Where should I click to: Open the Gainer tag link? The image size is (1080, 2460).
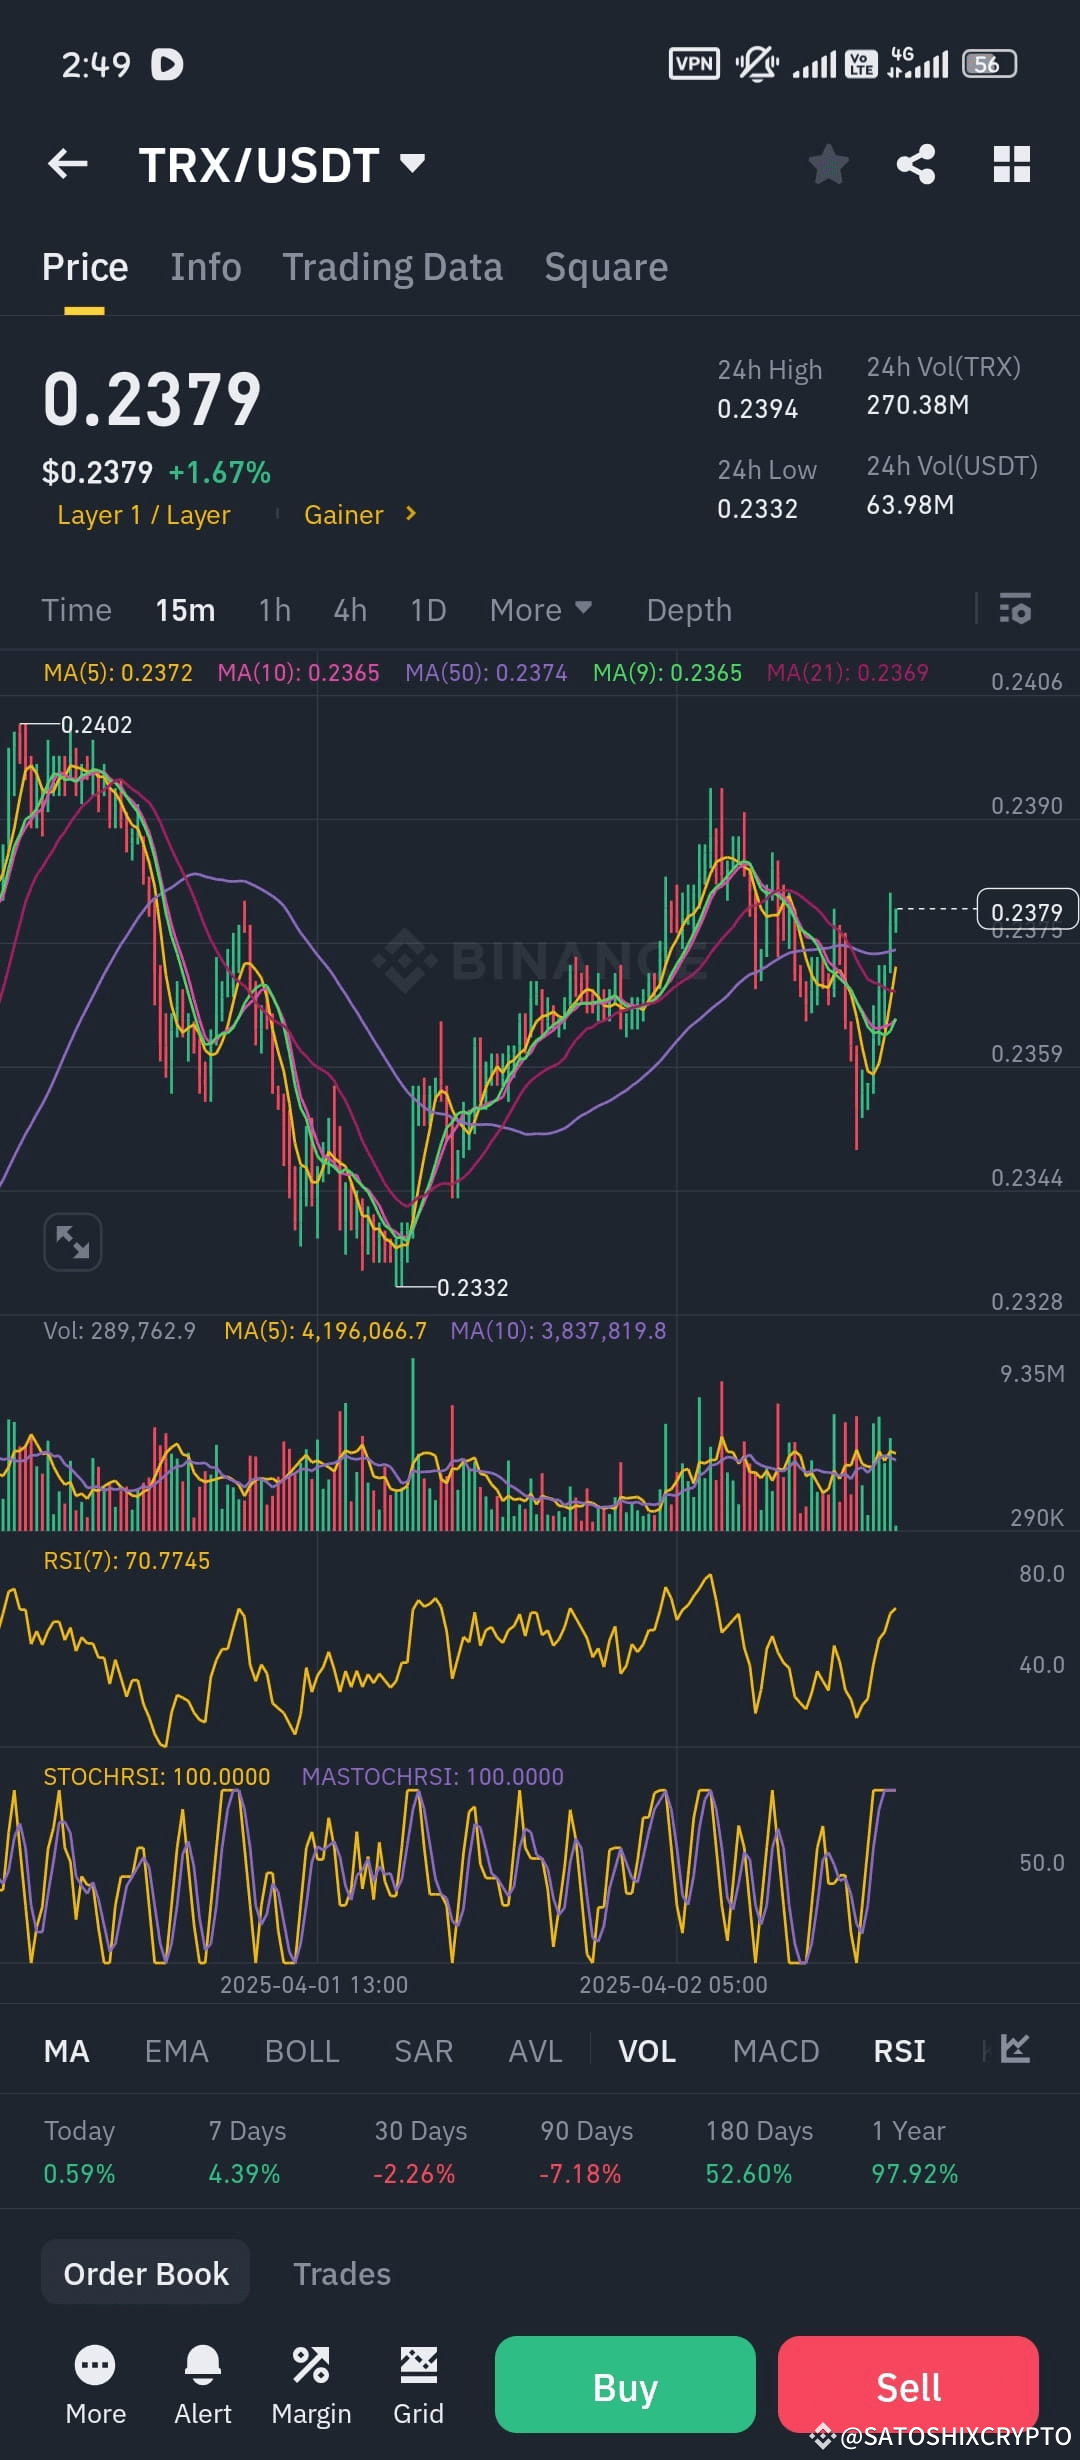point(344,515)
